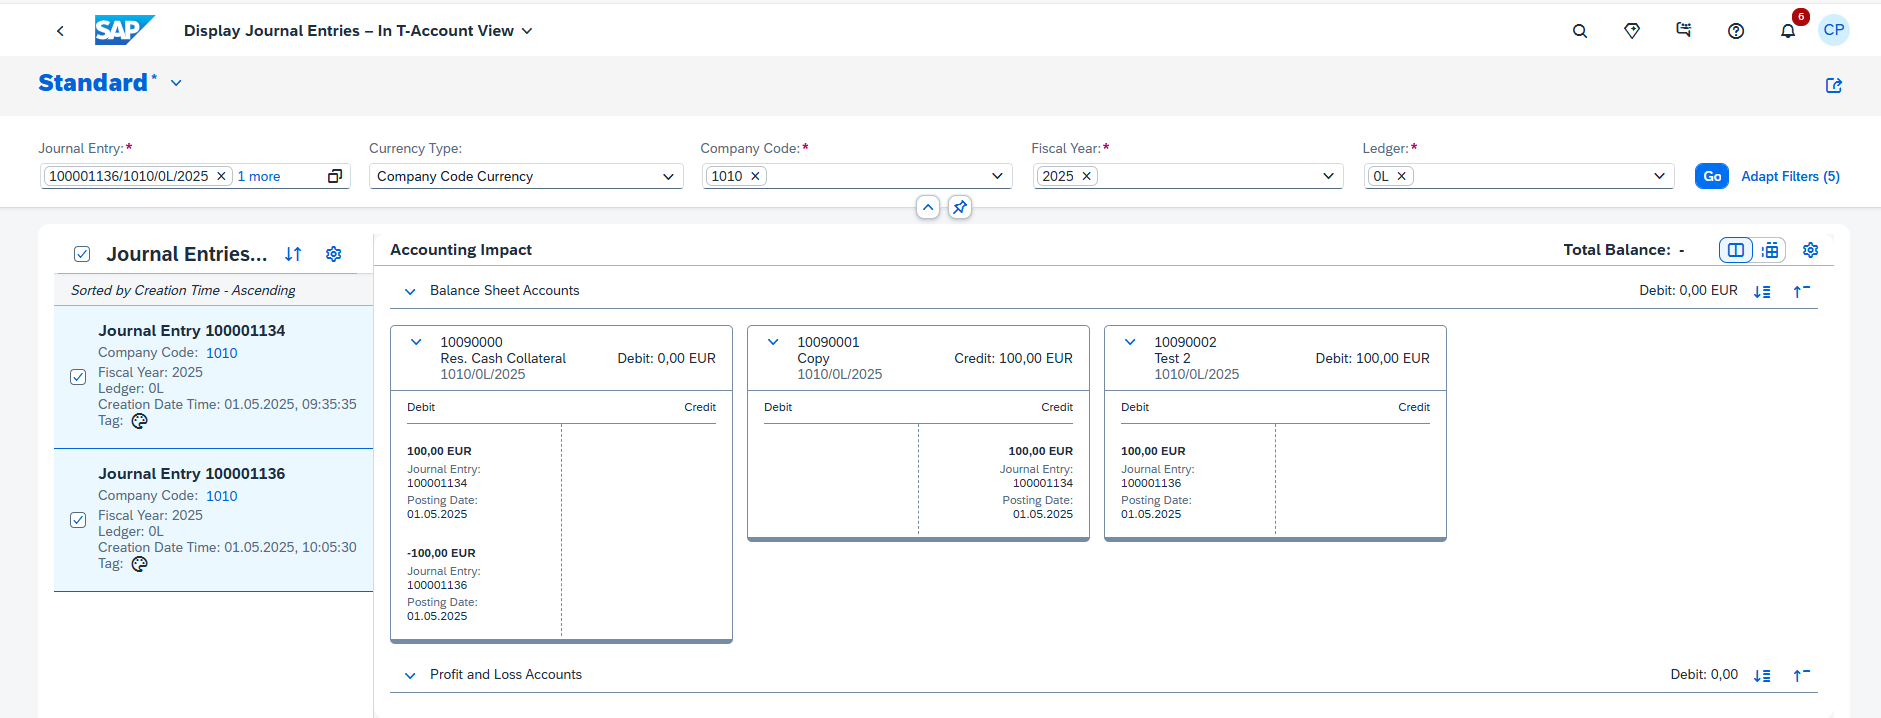The image size is (1881, 718).
Task: Click the -100,00 EUR debit item
Action: pyautogui.click(x=441, y=553)
